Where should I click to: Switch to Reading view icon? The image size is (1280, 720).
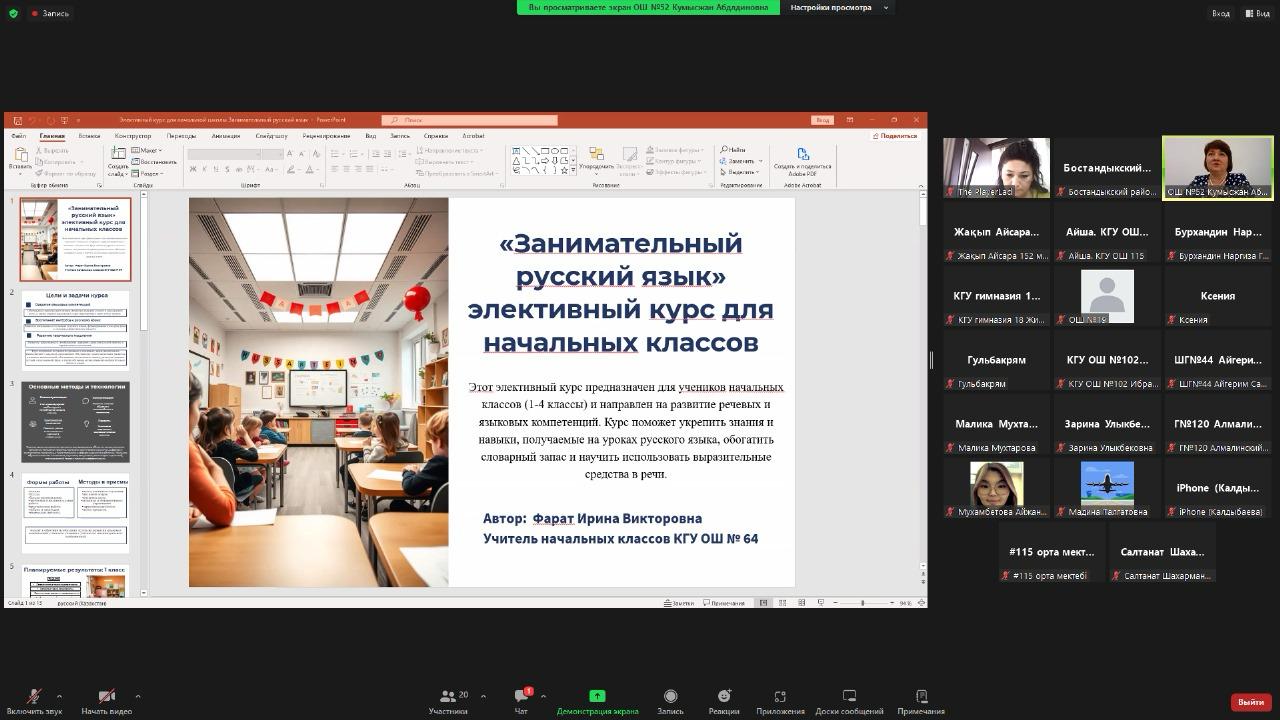pyautogui.click(x=801, y=603)
